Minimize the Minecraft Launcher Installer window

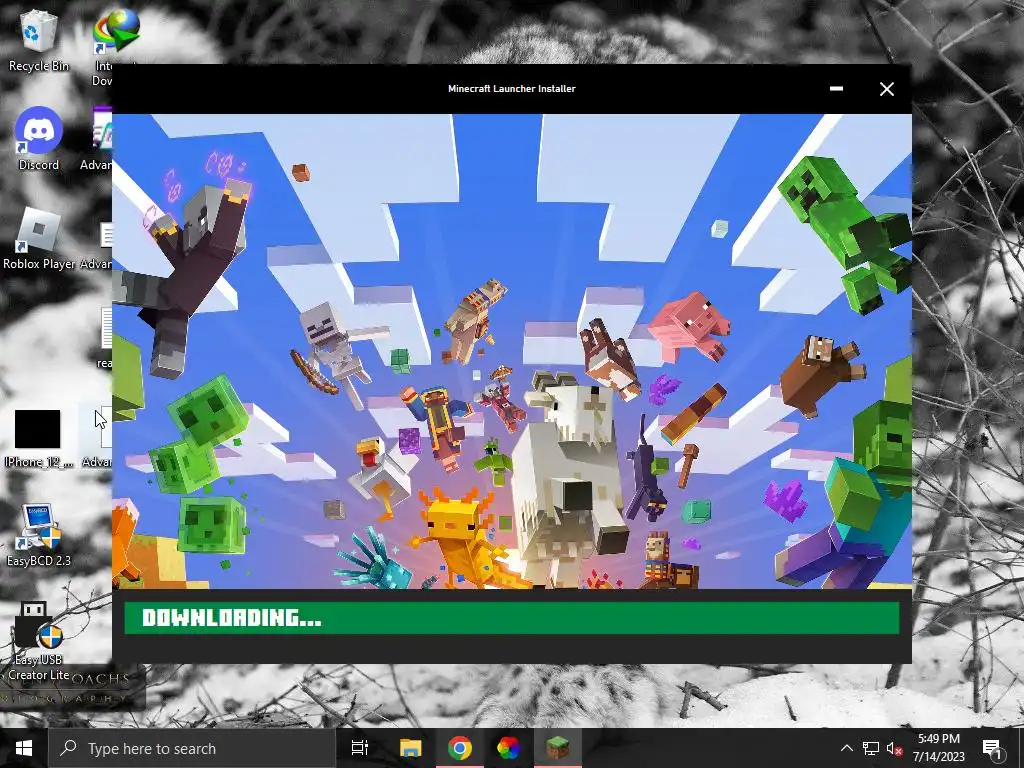click(836, 89)
